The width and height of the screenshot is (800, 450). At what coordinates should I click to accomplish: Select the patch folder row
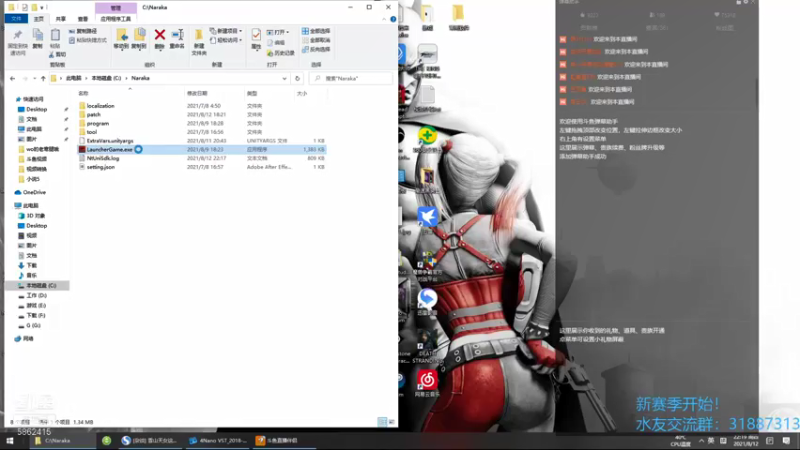202,114
